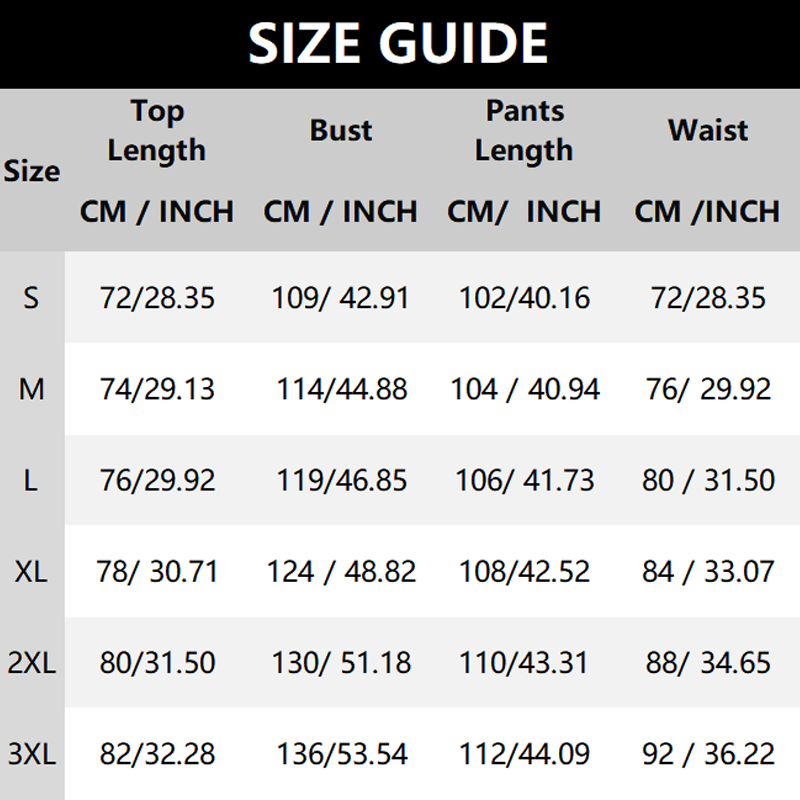Image resolution: width=800 pixels, height=800 pixels.
Task: Click the Top Length column header
Action: tap(156, 131)
